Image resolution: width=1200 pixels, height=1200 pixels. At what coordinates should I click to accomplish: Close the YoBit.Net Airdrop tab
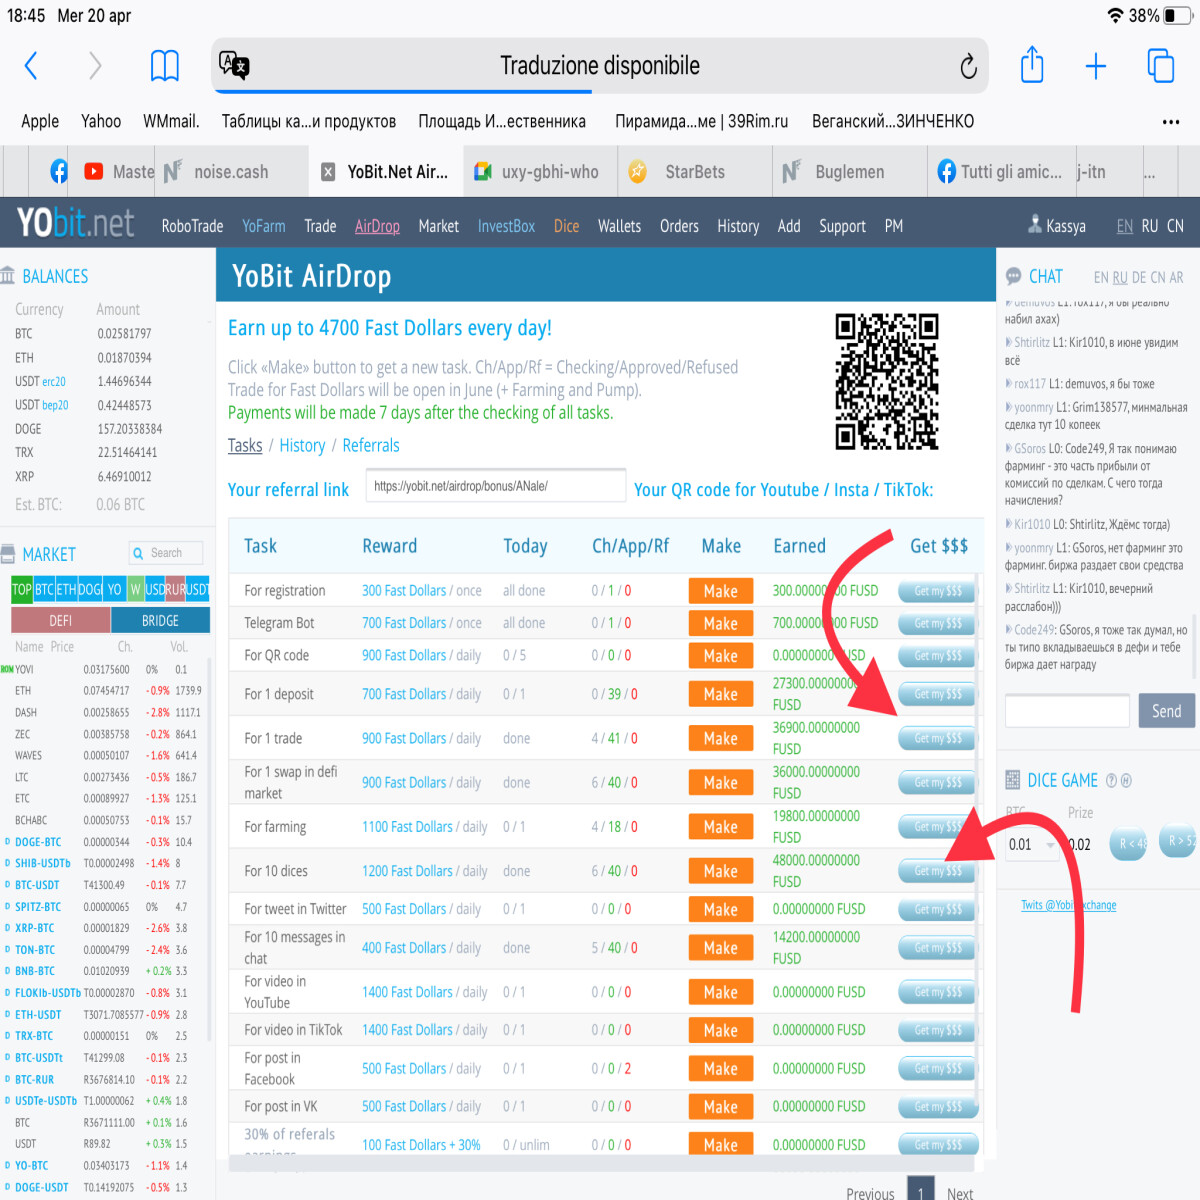328,172
